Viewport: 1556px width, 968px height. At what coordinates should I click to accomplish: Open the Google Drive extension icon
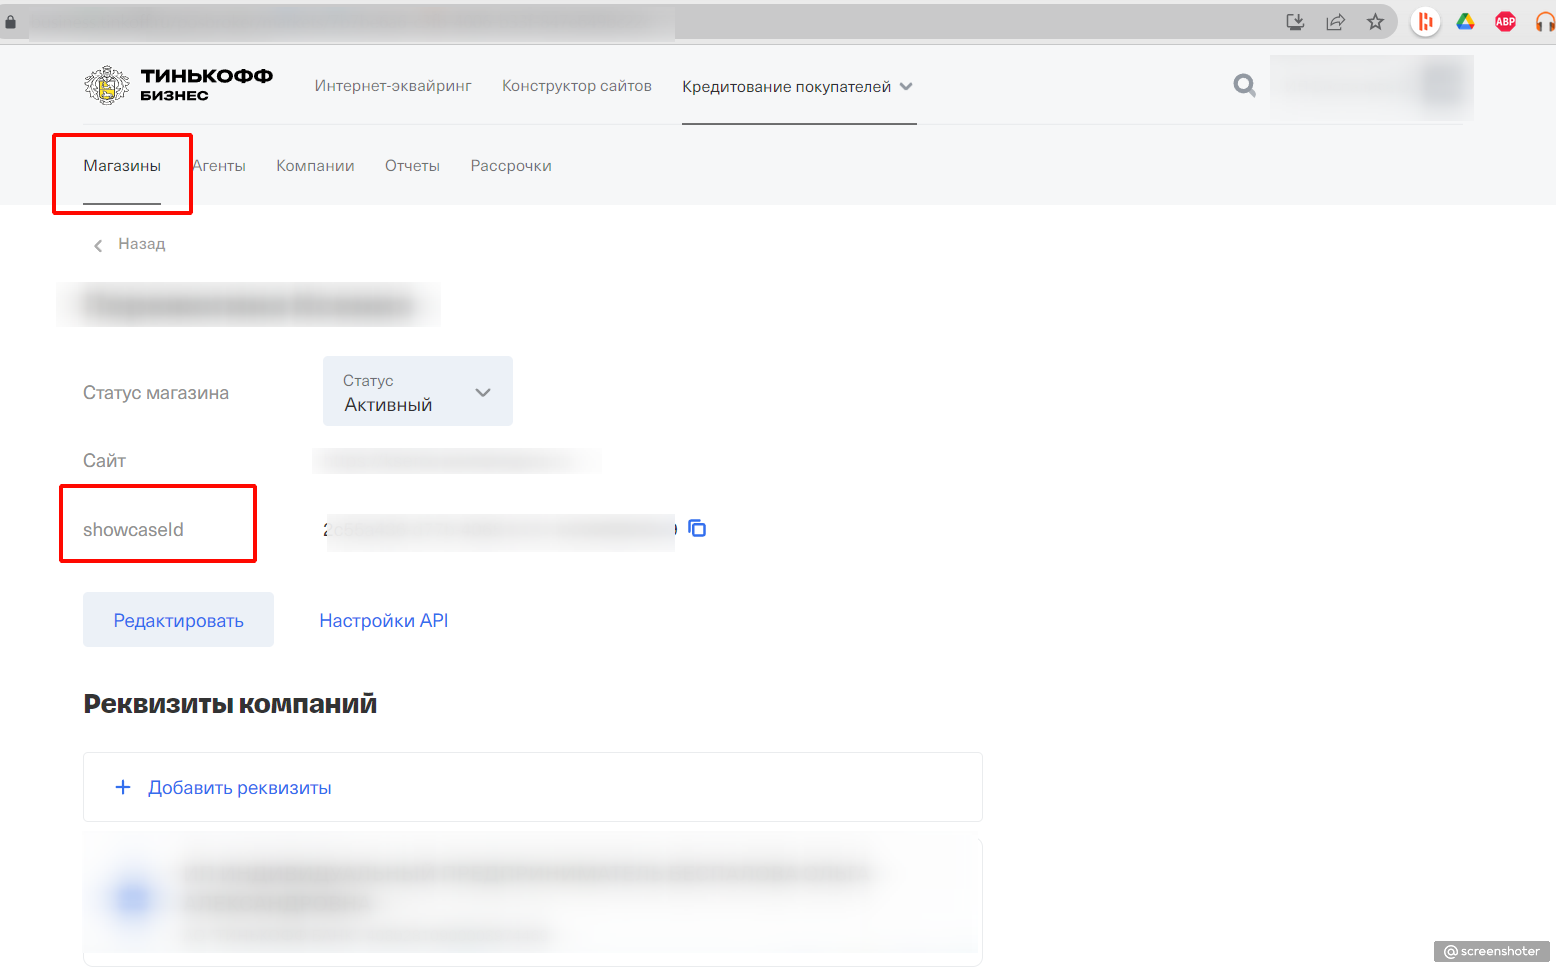click(1465, 22)
